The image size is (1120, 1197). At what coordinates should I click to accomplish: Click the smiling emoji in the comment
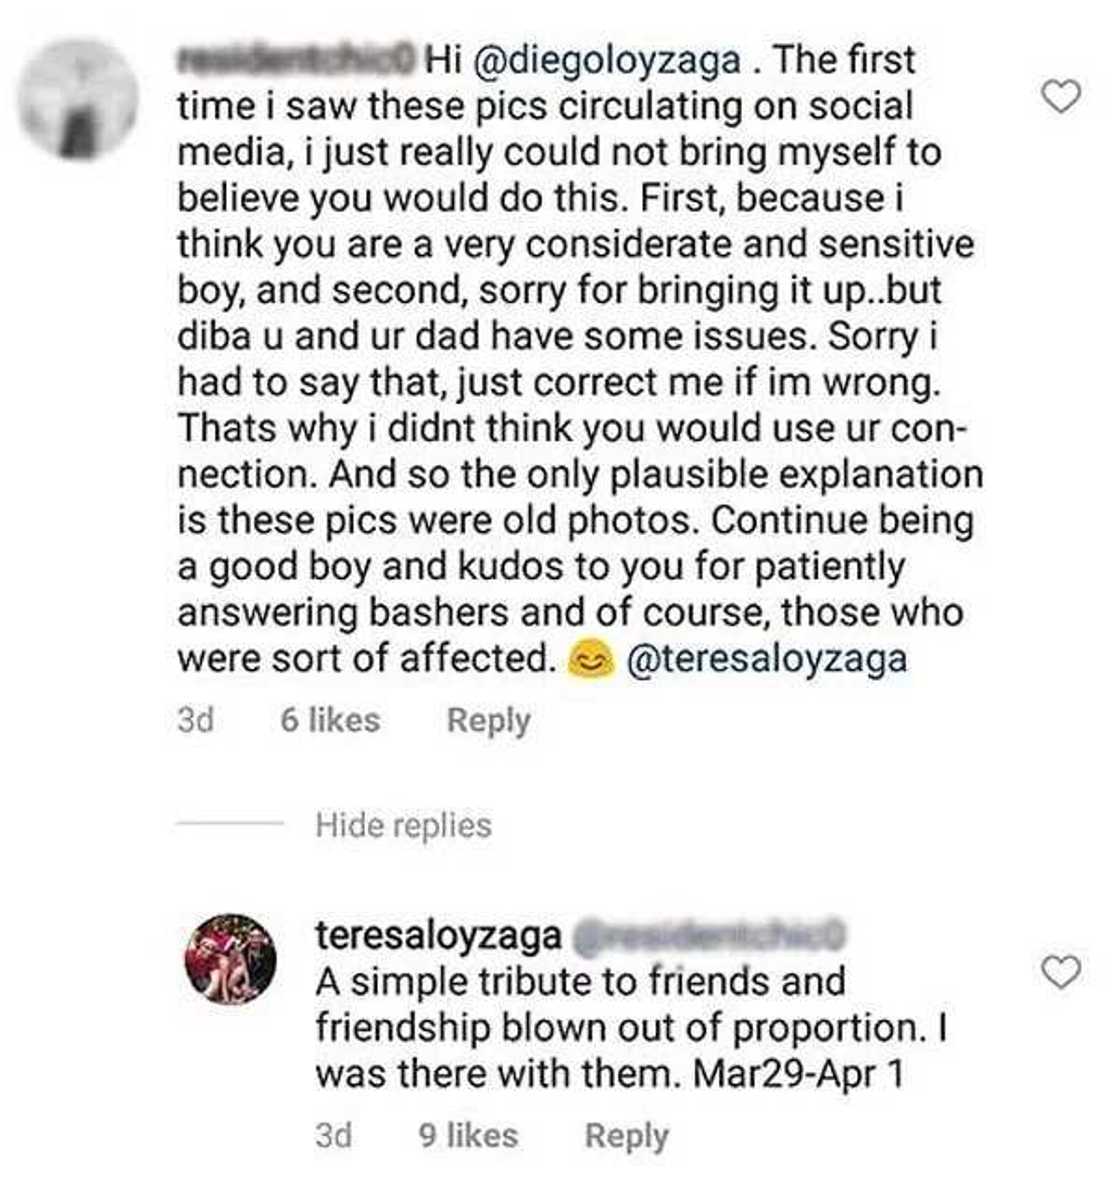click(x=589, y=659)
